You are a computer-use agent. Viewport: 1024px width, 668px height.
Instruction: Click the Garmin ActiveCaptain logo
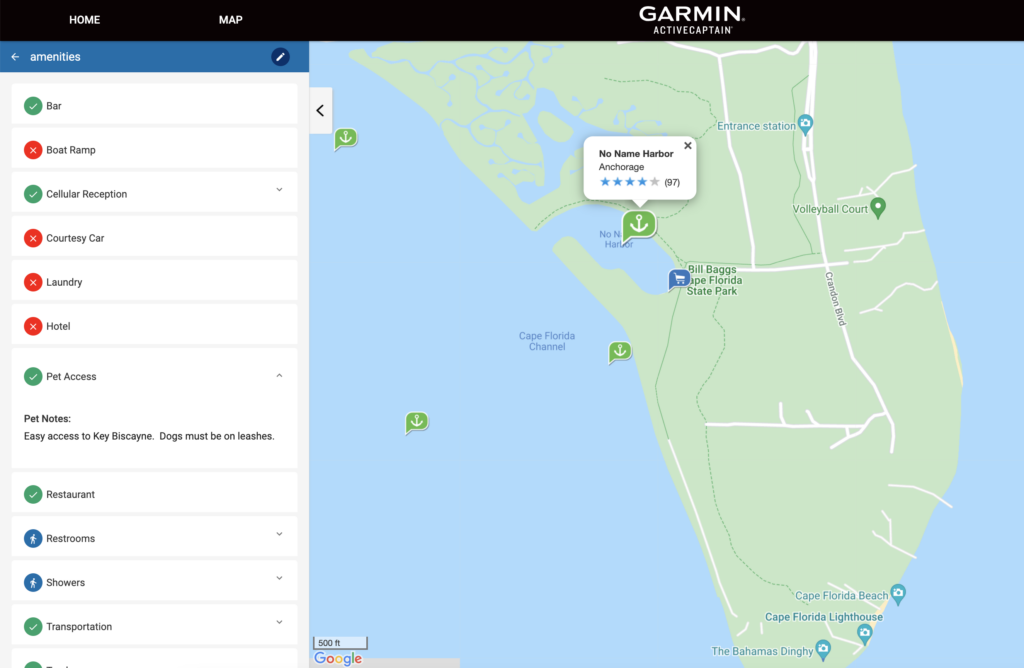tap(691, 20)
